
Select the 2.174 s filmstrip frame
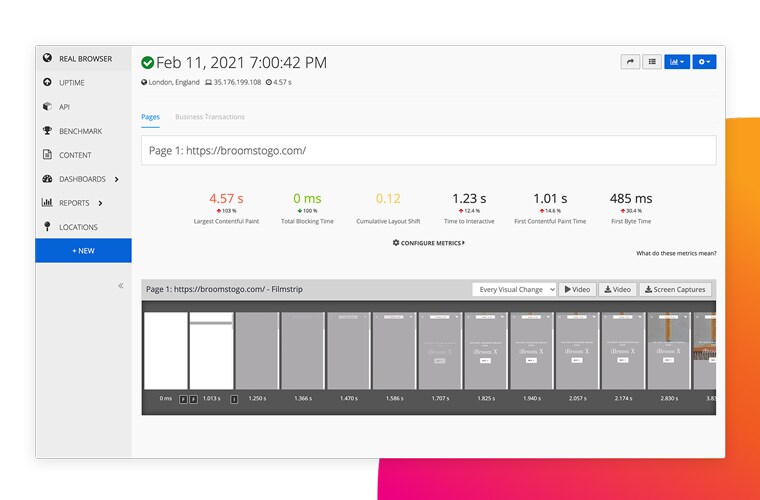coord(623,350)
